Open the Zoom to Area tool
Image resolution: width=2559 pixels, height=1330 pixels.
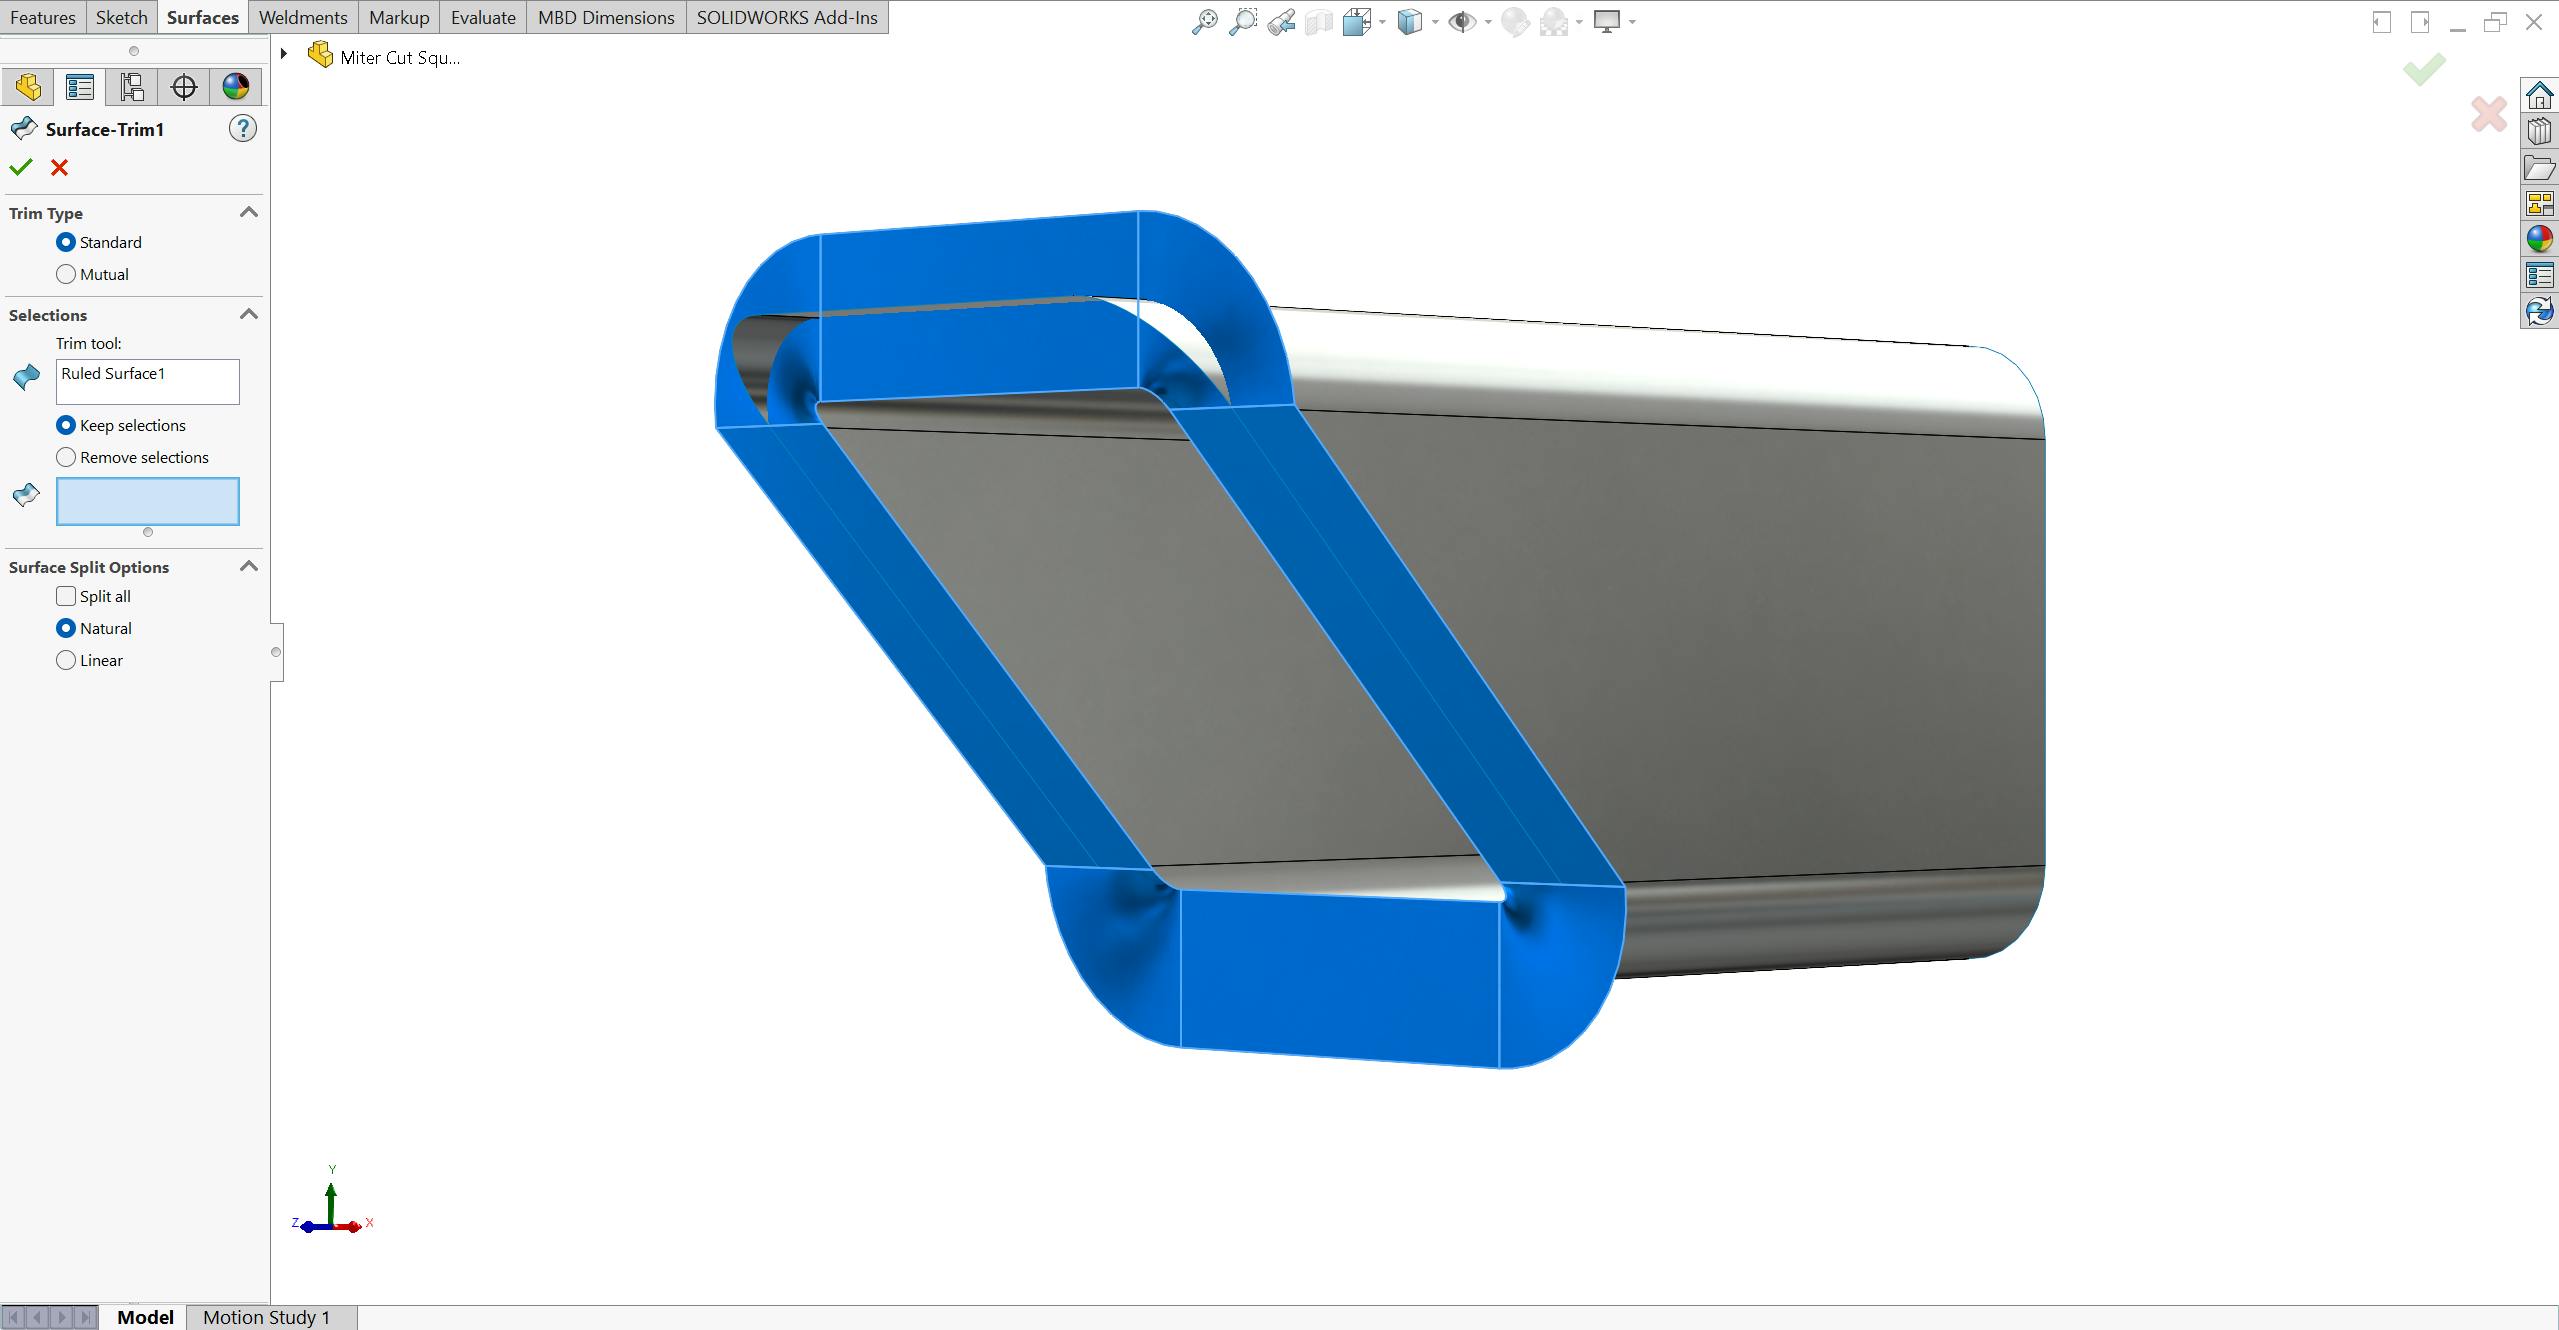click(x=1244, y=20)
